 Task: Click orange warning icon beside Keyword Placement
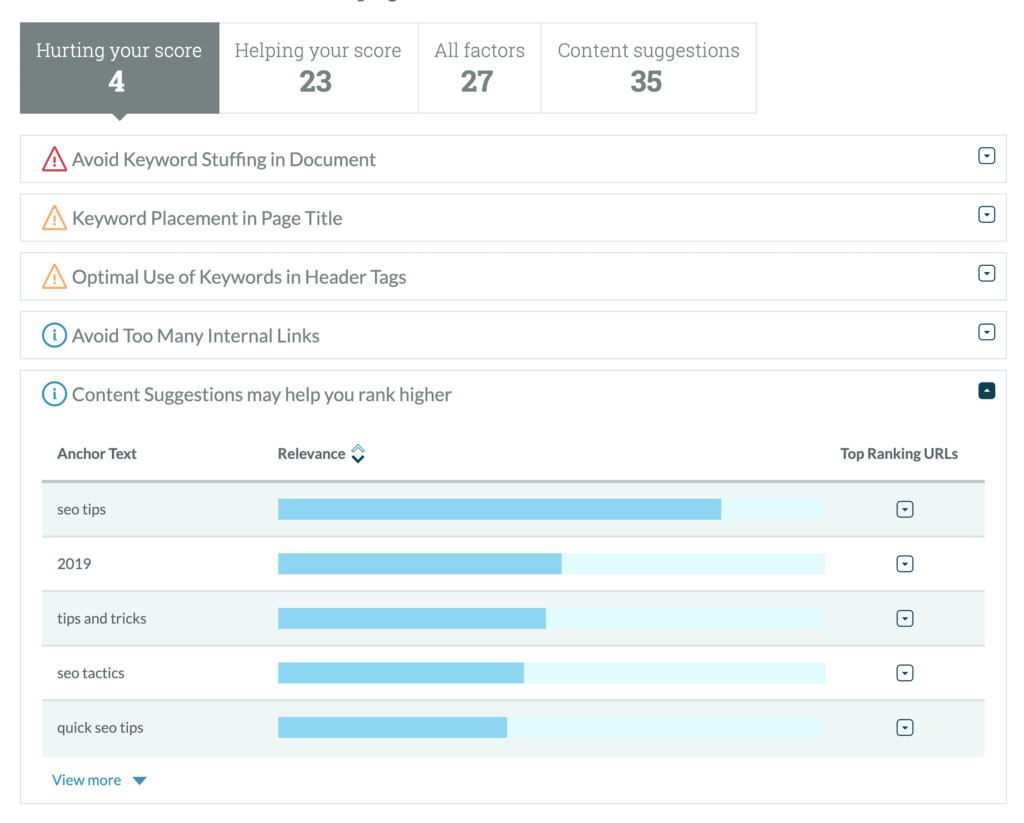[x=54, y=219]
